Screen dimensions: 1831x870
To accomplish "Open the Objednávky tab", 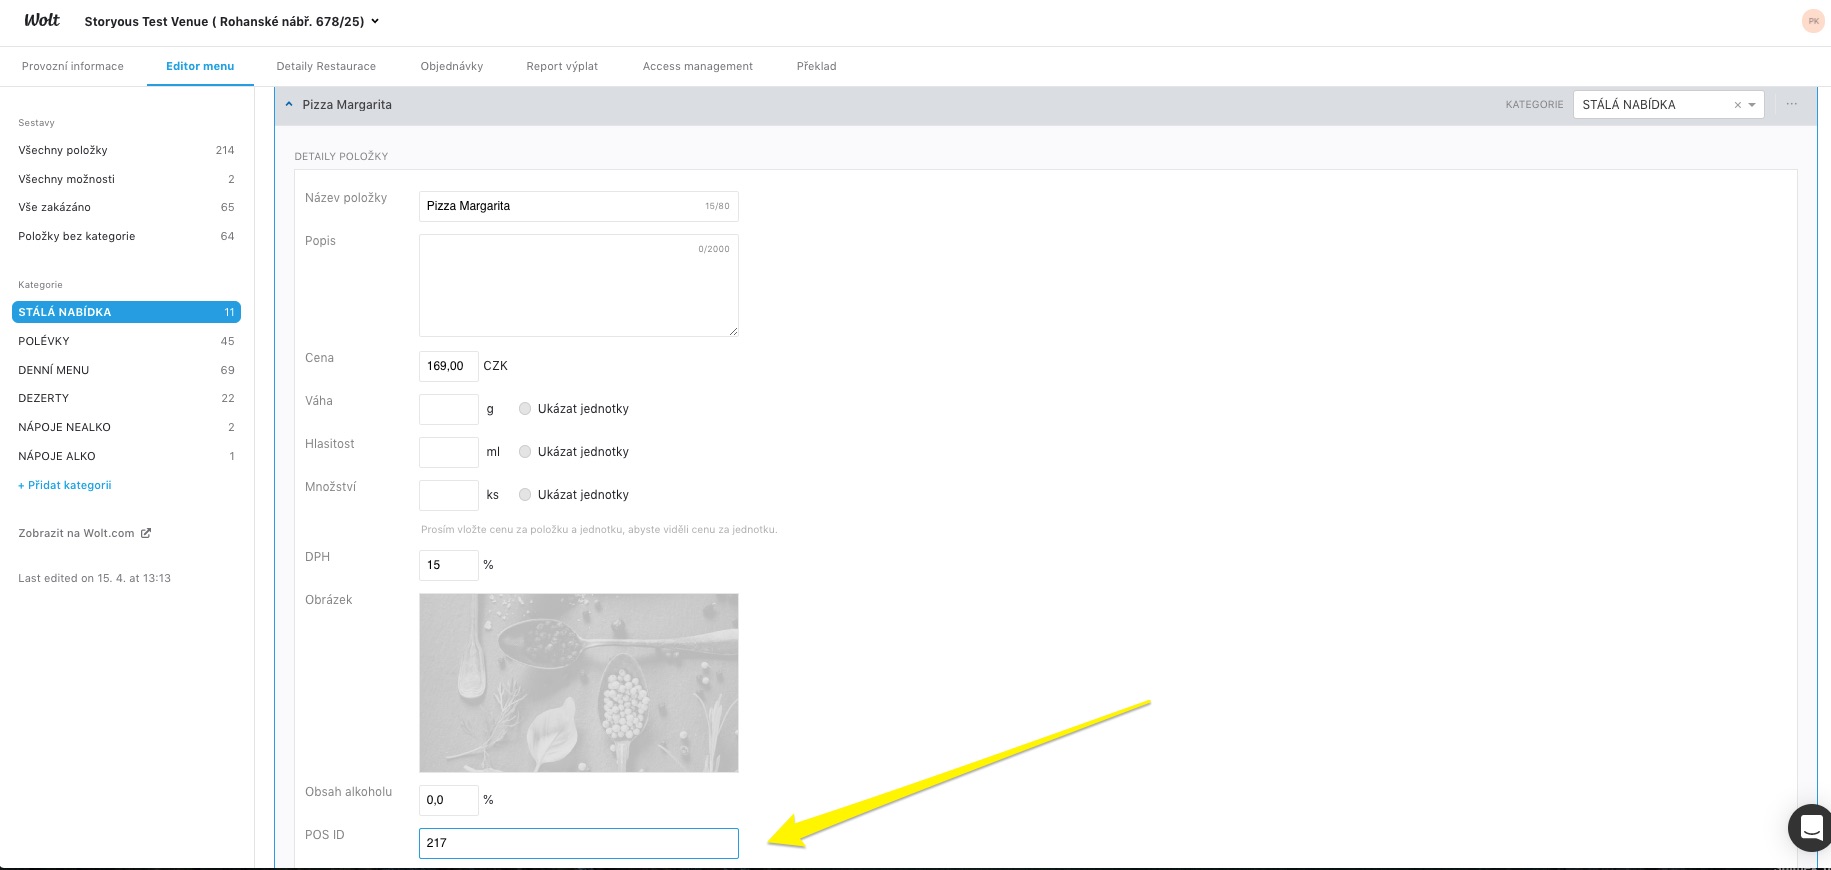I will click(x=452, y=66).
